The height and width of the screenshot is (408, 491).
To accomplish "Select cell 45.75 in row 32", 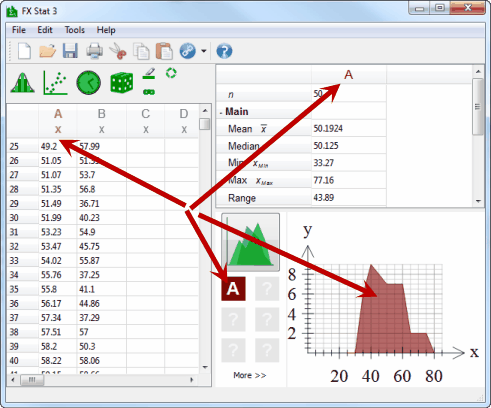I will [102, 246].
